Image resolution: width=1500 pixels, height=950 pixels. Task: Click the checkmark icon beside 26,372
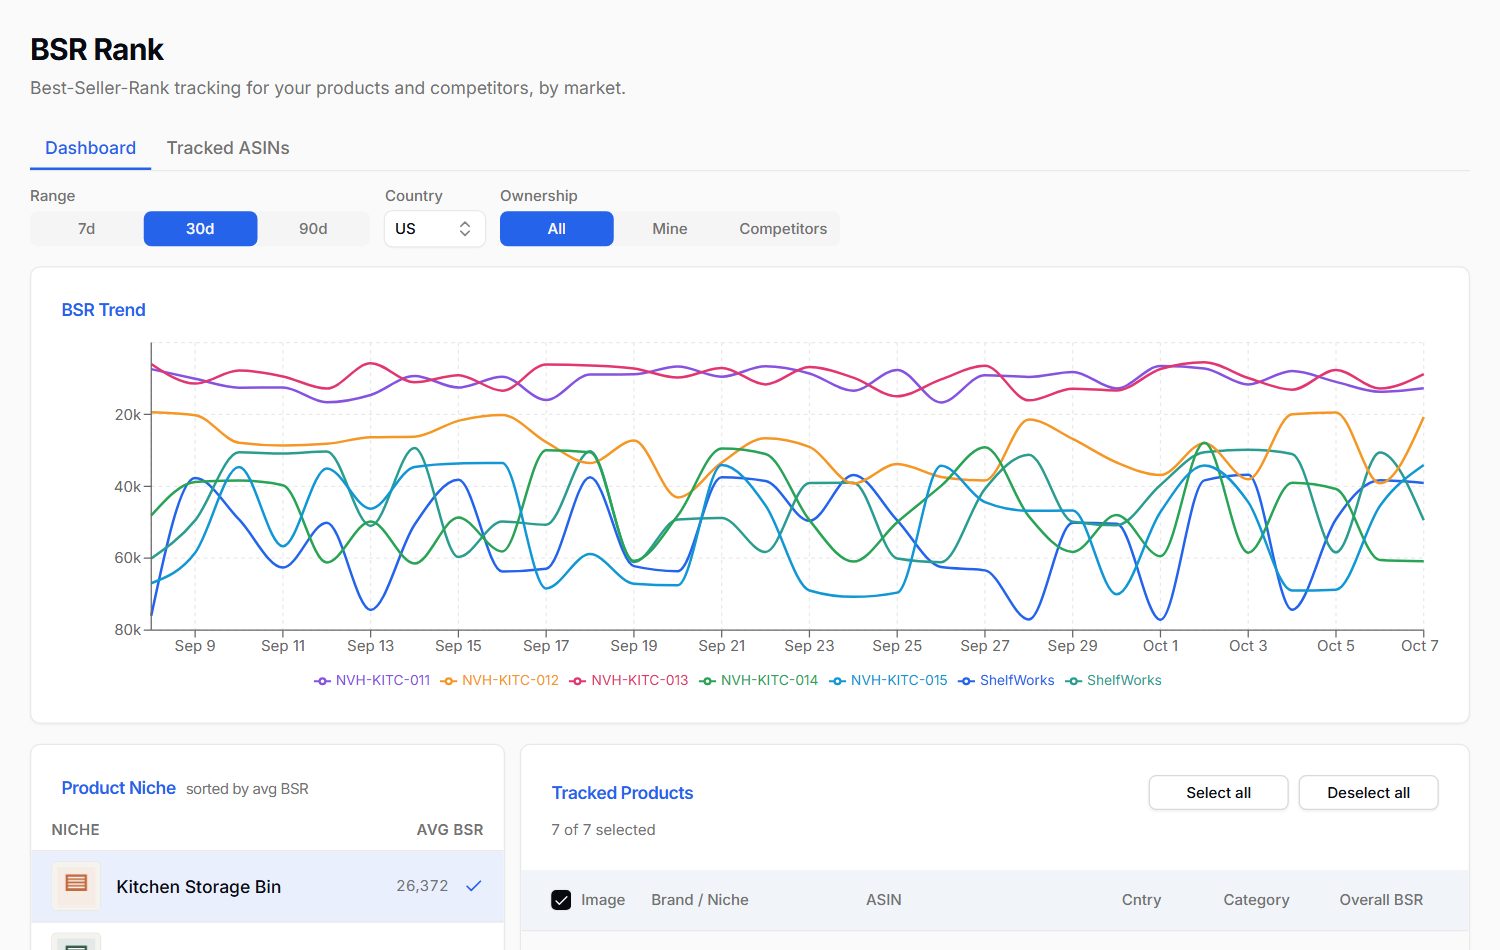click(x=474, y=886)
